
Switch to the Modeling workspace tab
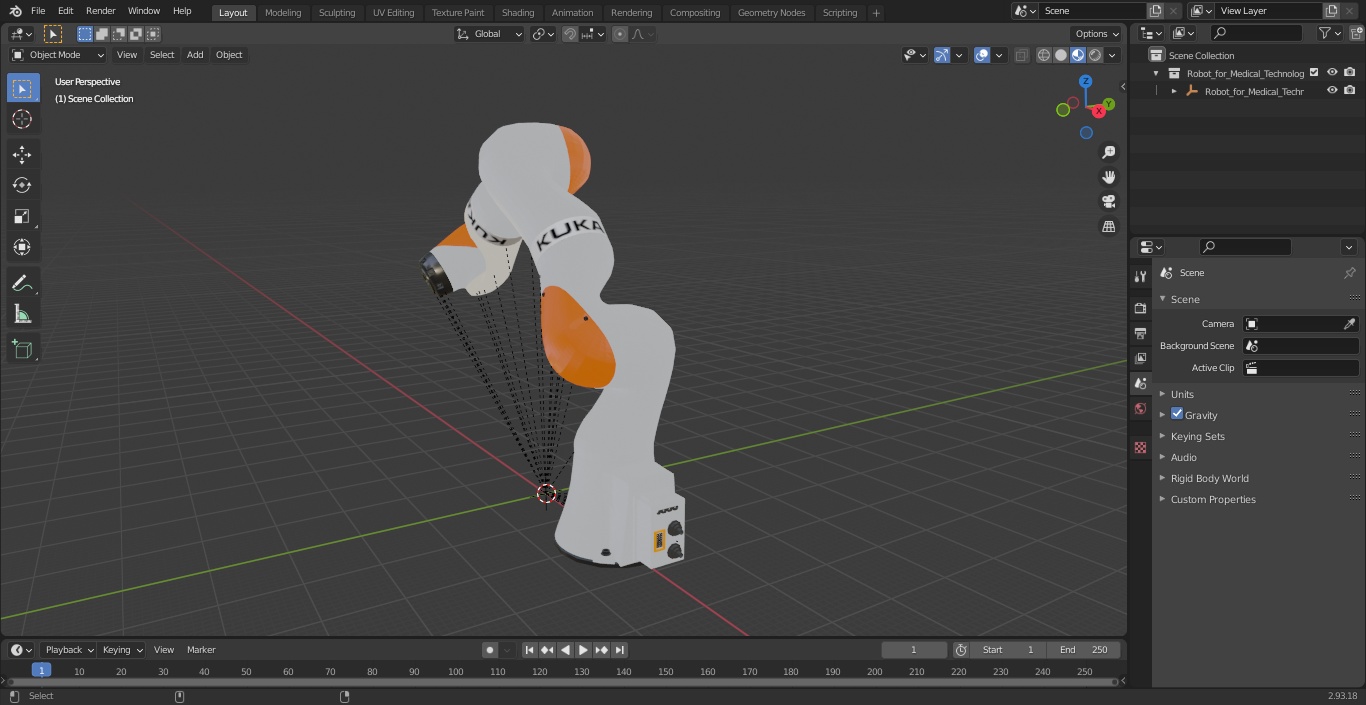(283, 12)
